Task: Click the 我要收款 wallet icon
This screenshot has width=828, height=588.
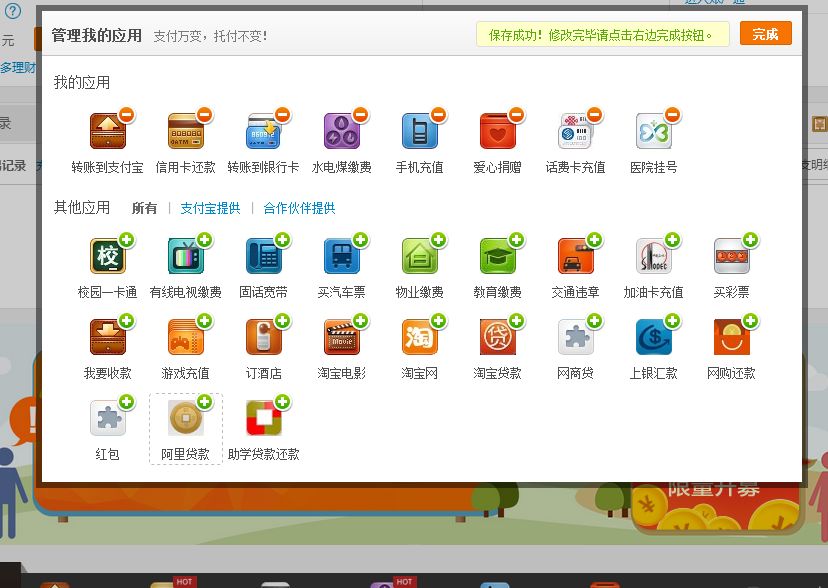Action: [x=108, y=337]
